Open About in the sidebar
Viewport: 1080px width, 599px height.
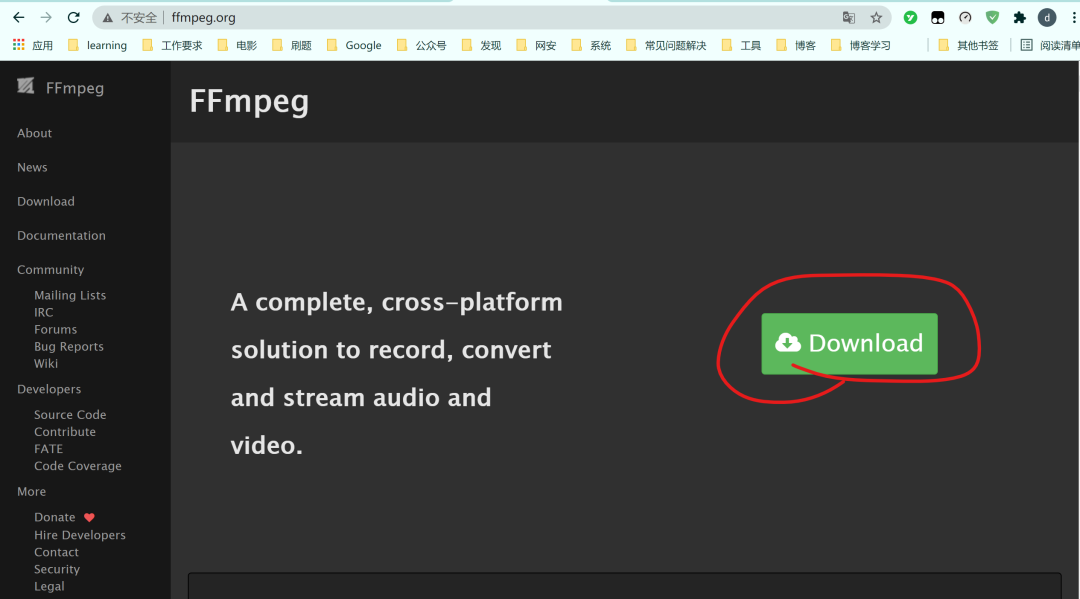coord(34,133)
